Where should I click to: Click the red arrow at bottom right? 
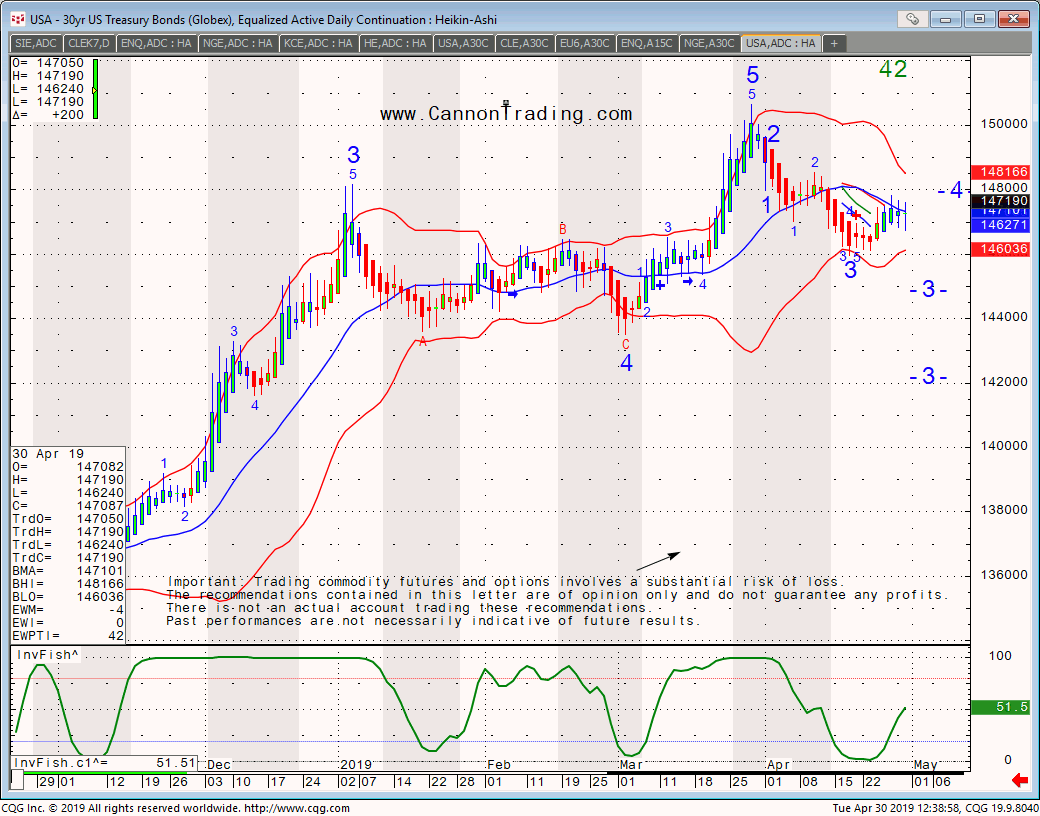pyautogui.click(x=1021, y=780)
